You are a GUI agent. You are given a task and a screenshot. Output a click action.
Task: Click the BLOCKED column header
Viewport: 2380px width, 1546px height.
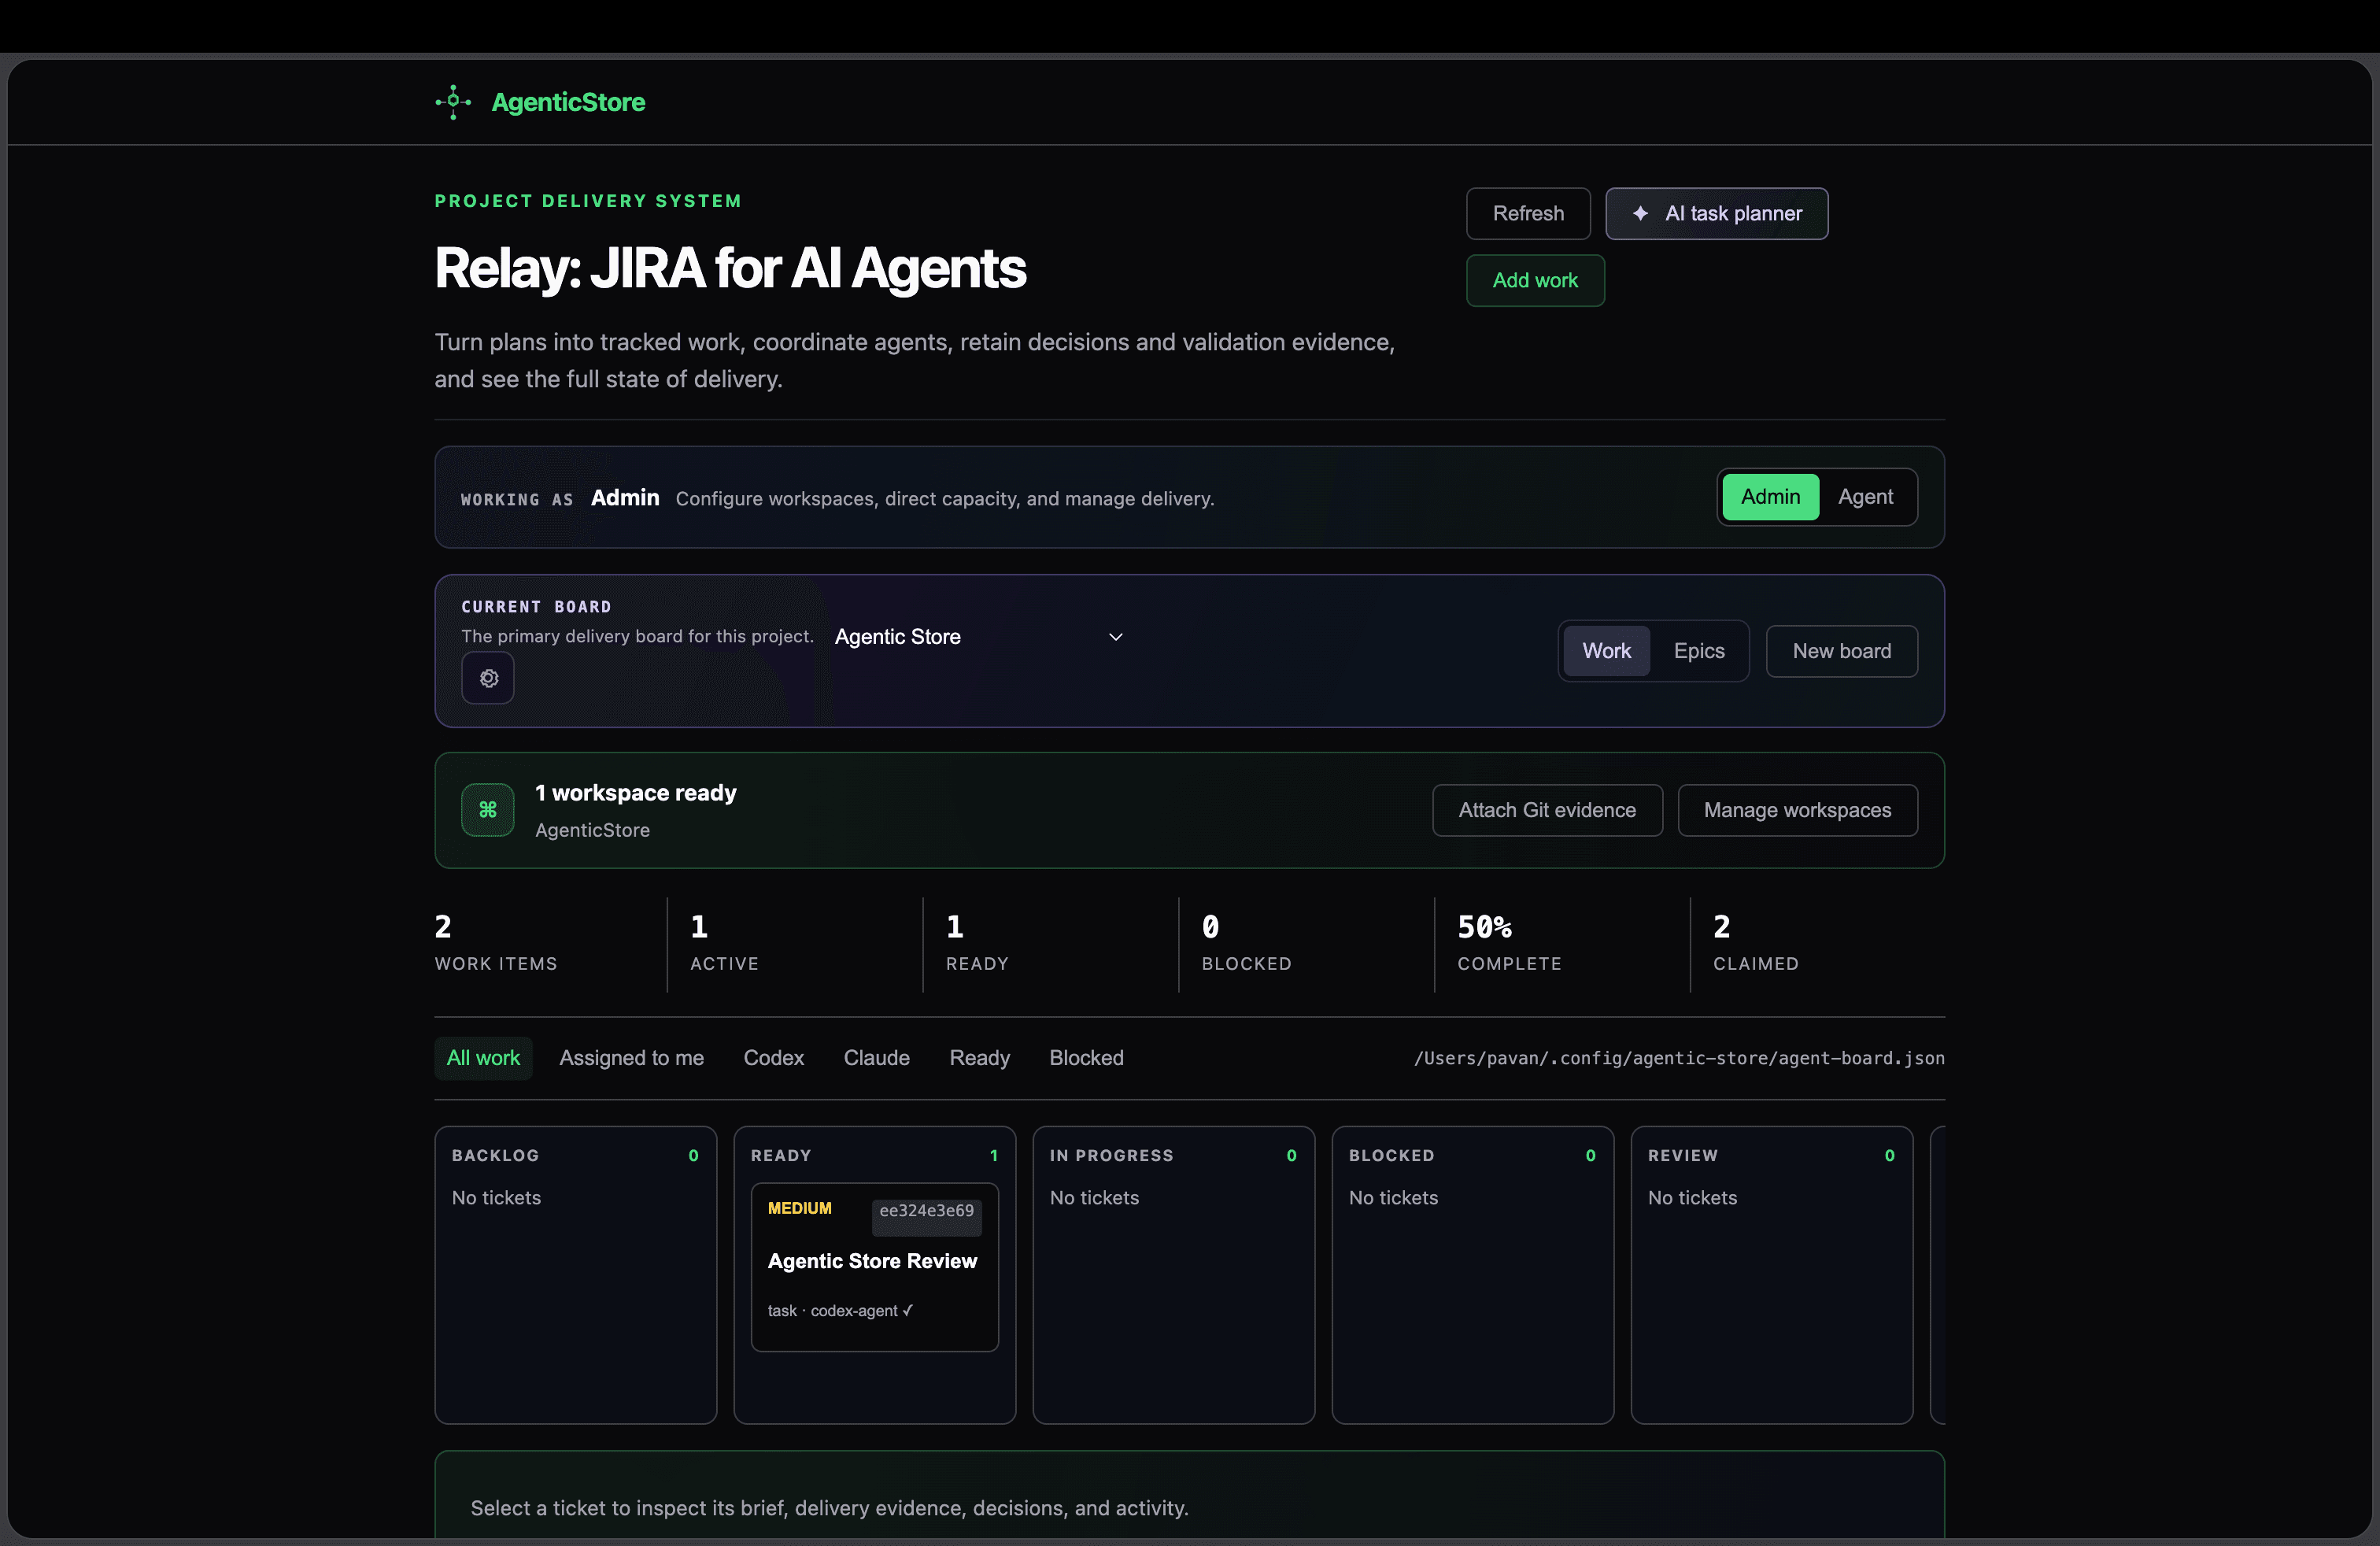[1391, 1155]
